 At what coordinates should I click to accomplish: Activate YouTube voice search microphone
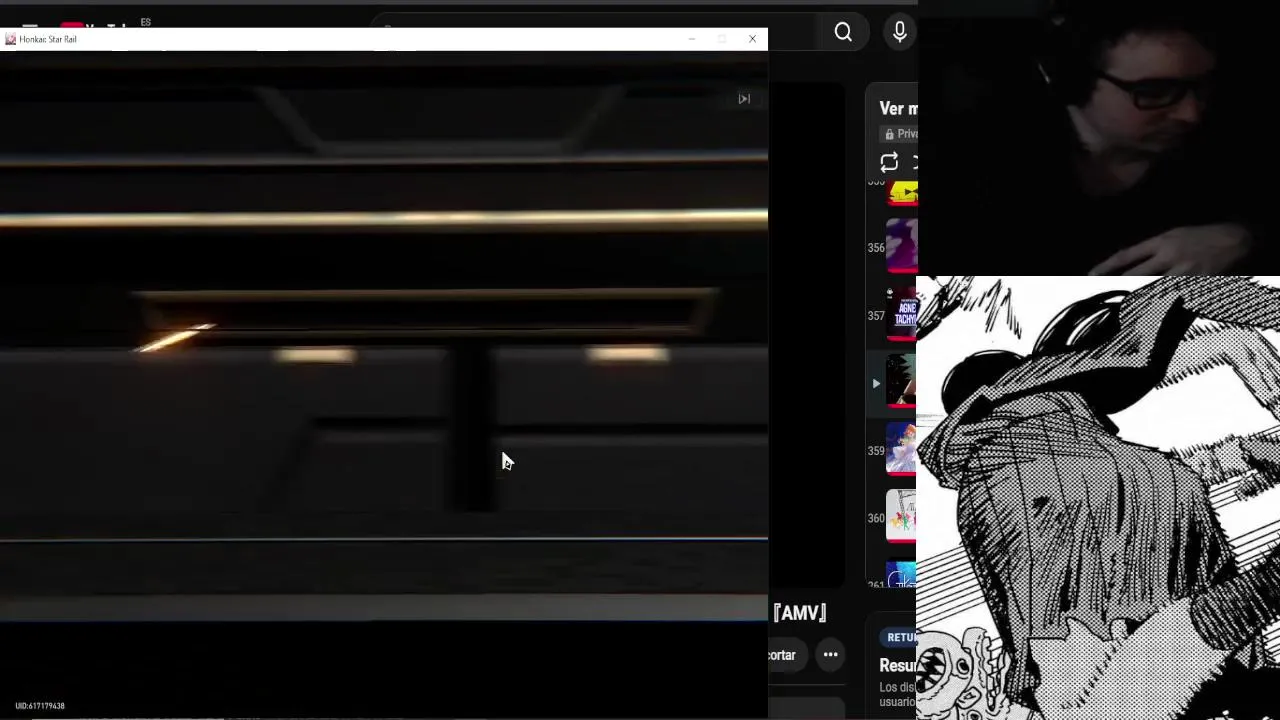tap(899, 33)
